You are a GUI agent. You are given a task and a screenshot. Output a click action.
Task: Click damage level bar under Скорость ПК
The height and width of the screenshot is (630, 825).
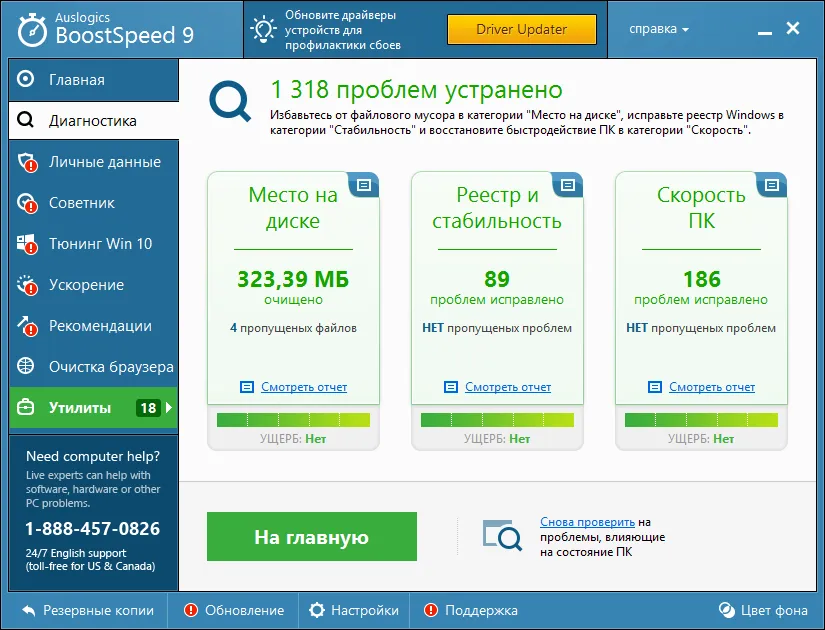point(701,419)
